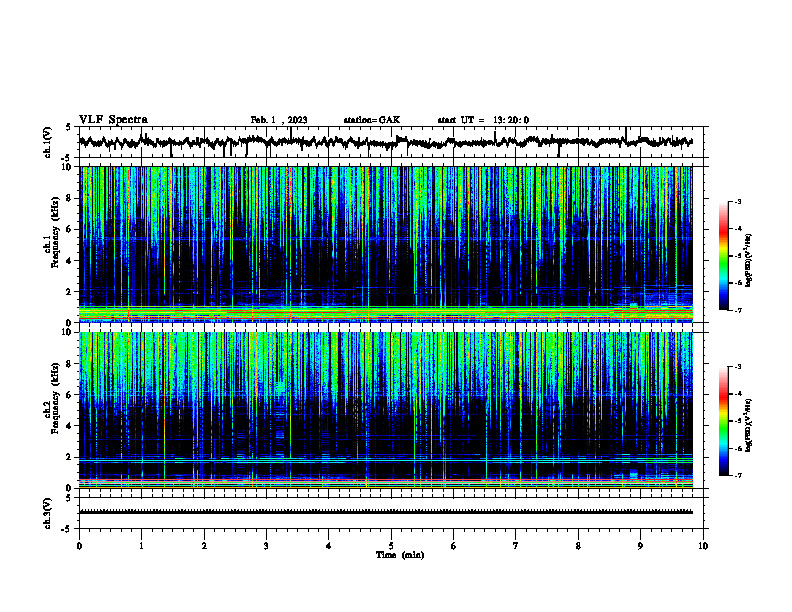
Task: Click the red band at bottom of ch.2 spectrogram
Action: 386,480
